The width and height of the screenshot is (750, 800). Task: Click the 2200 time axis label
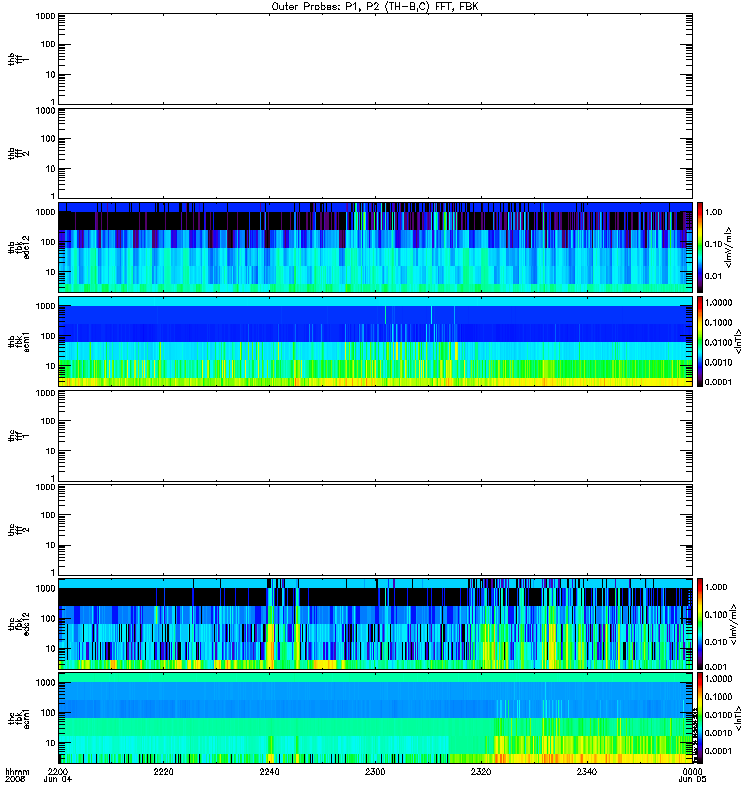coord(58,772)
